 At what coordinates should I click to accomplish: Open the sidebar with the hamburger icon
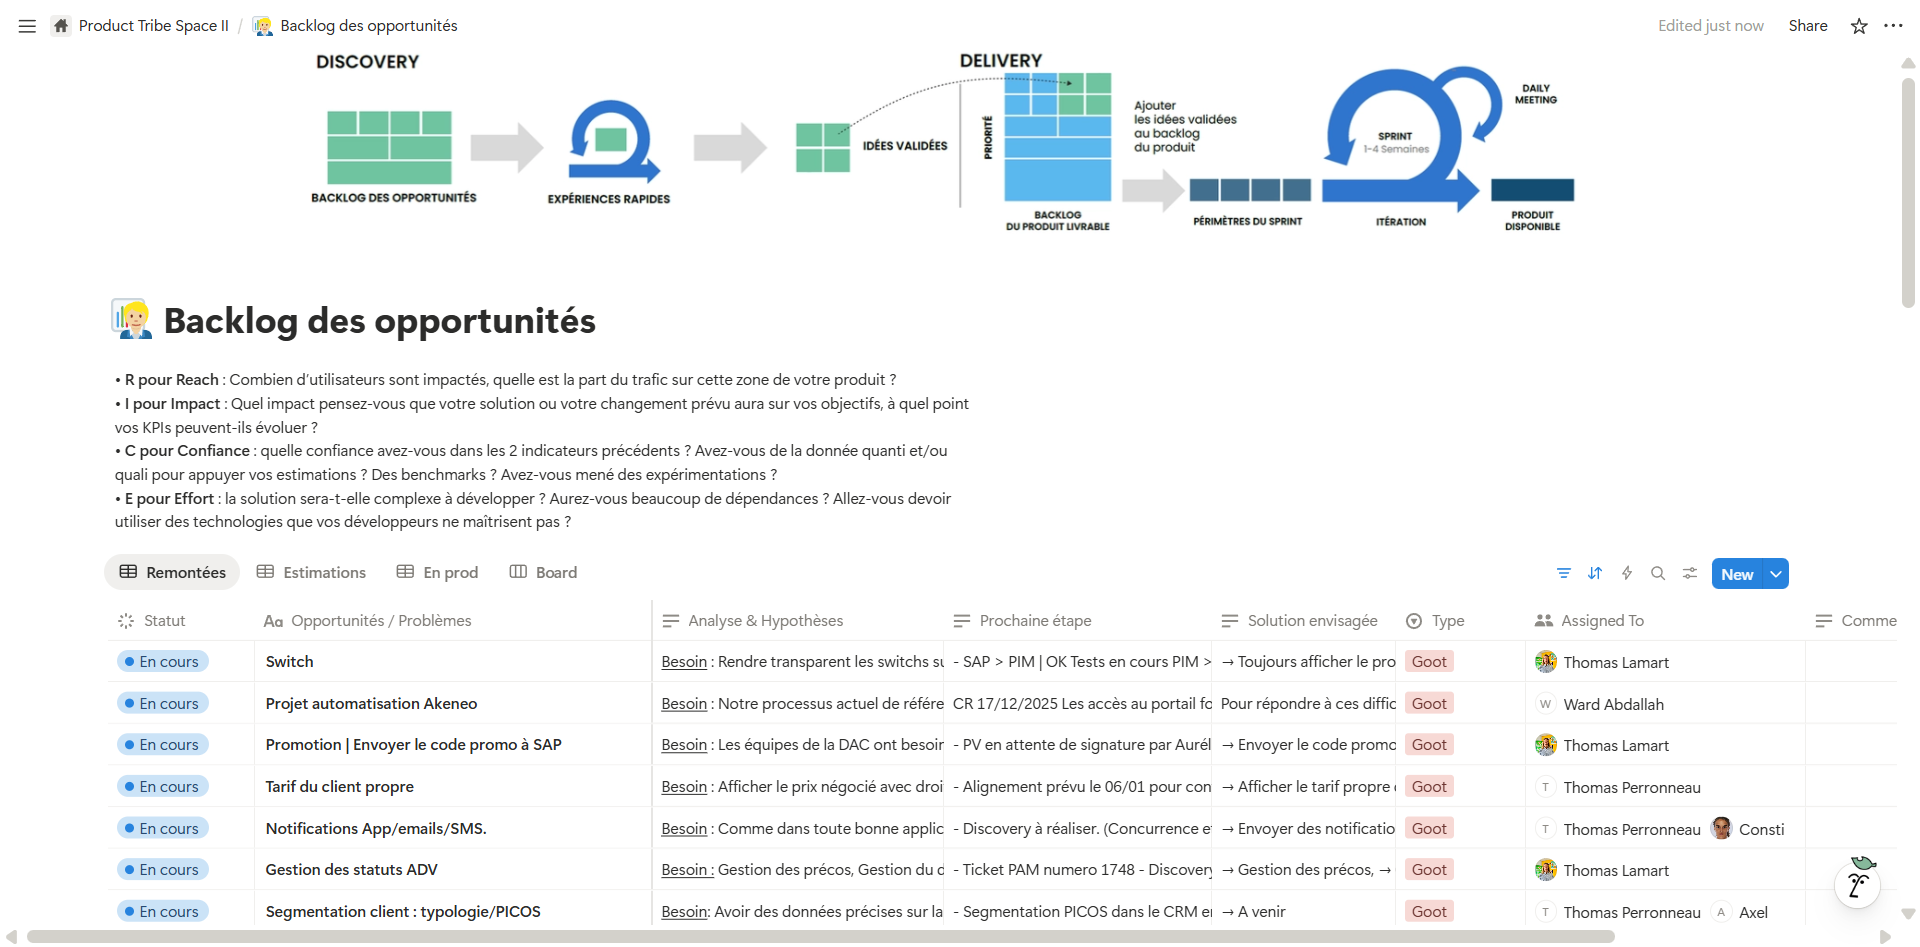click(x=26, y=26)
